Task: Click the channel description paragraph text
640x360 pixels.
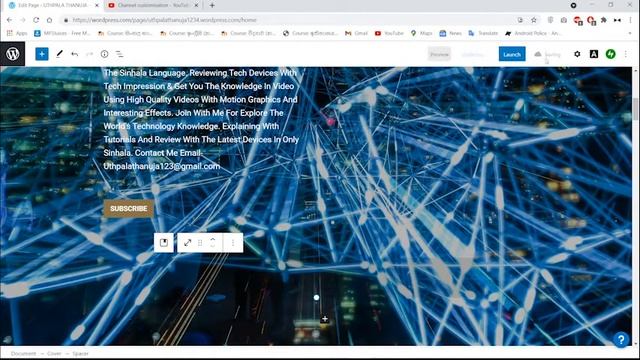Action: [x=201, y=119]
